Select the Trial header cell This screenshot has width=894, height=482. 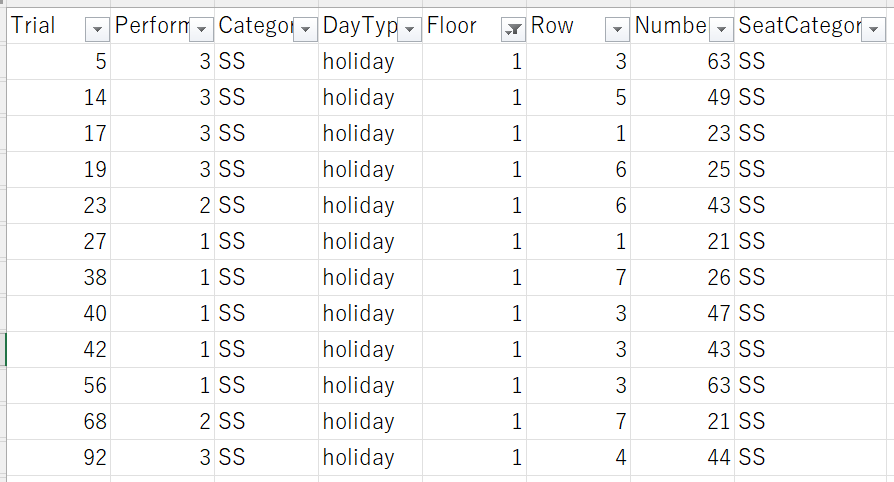point(58,26)
